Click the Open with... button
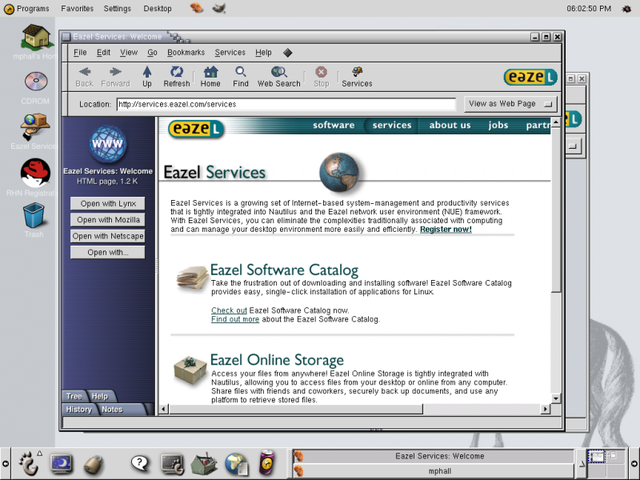This screenshot has height=480, width=640. click(108, 252)
